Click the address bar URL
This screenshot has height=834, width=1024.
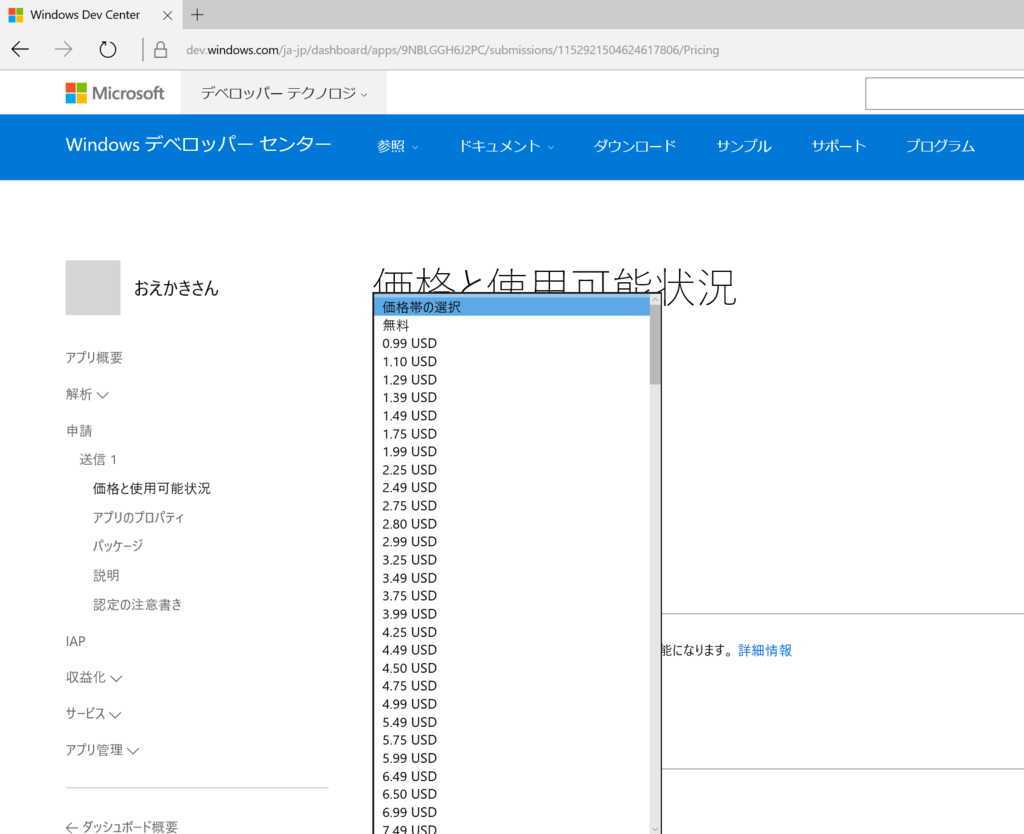click(x=452, y=50)
